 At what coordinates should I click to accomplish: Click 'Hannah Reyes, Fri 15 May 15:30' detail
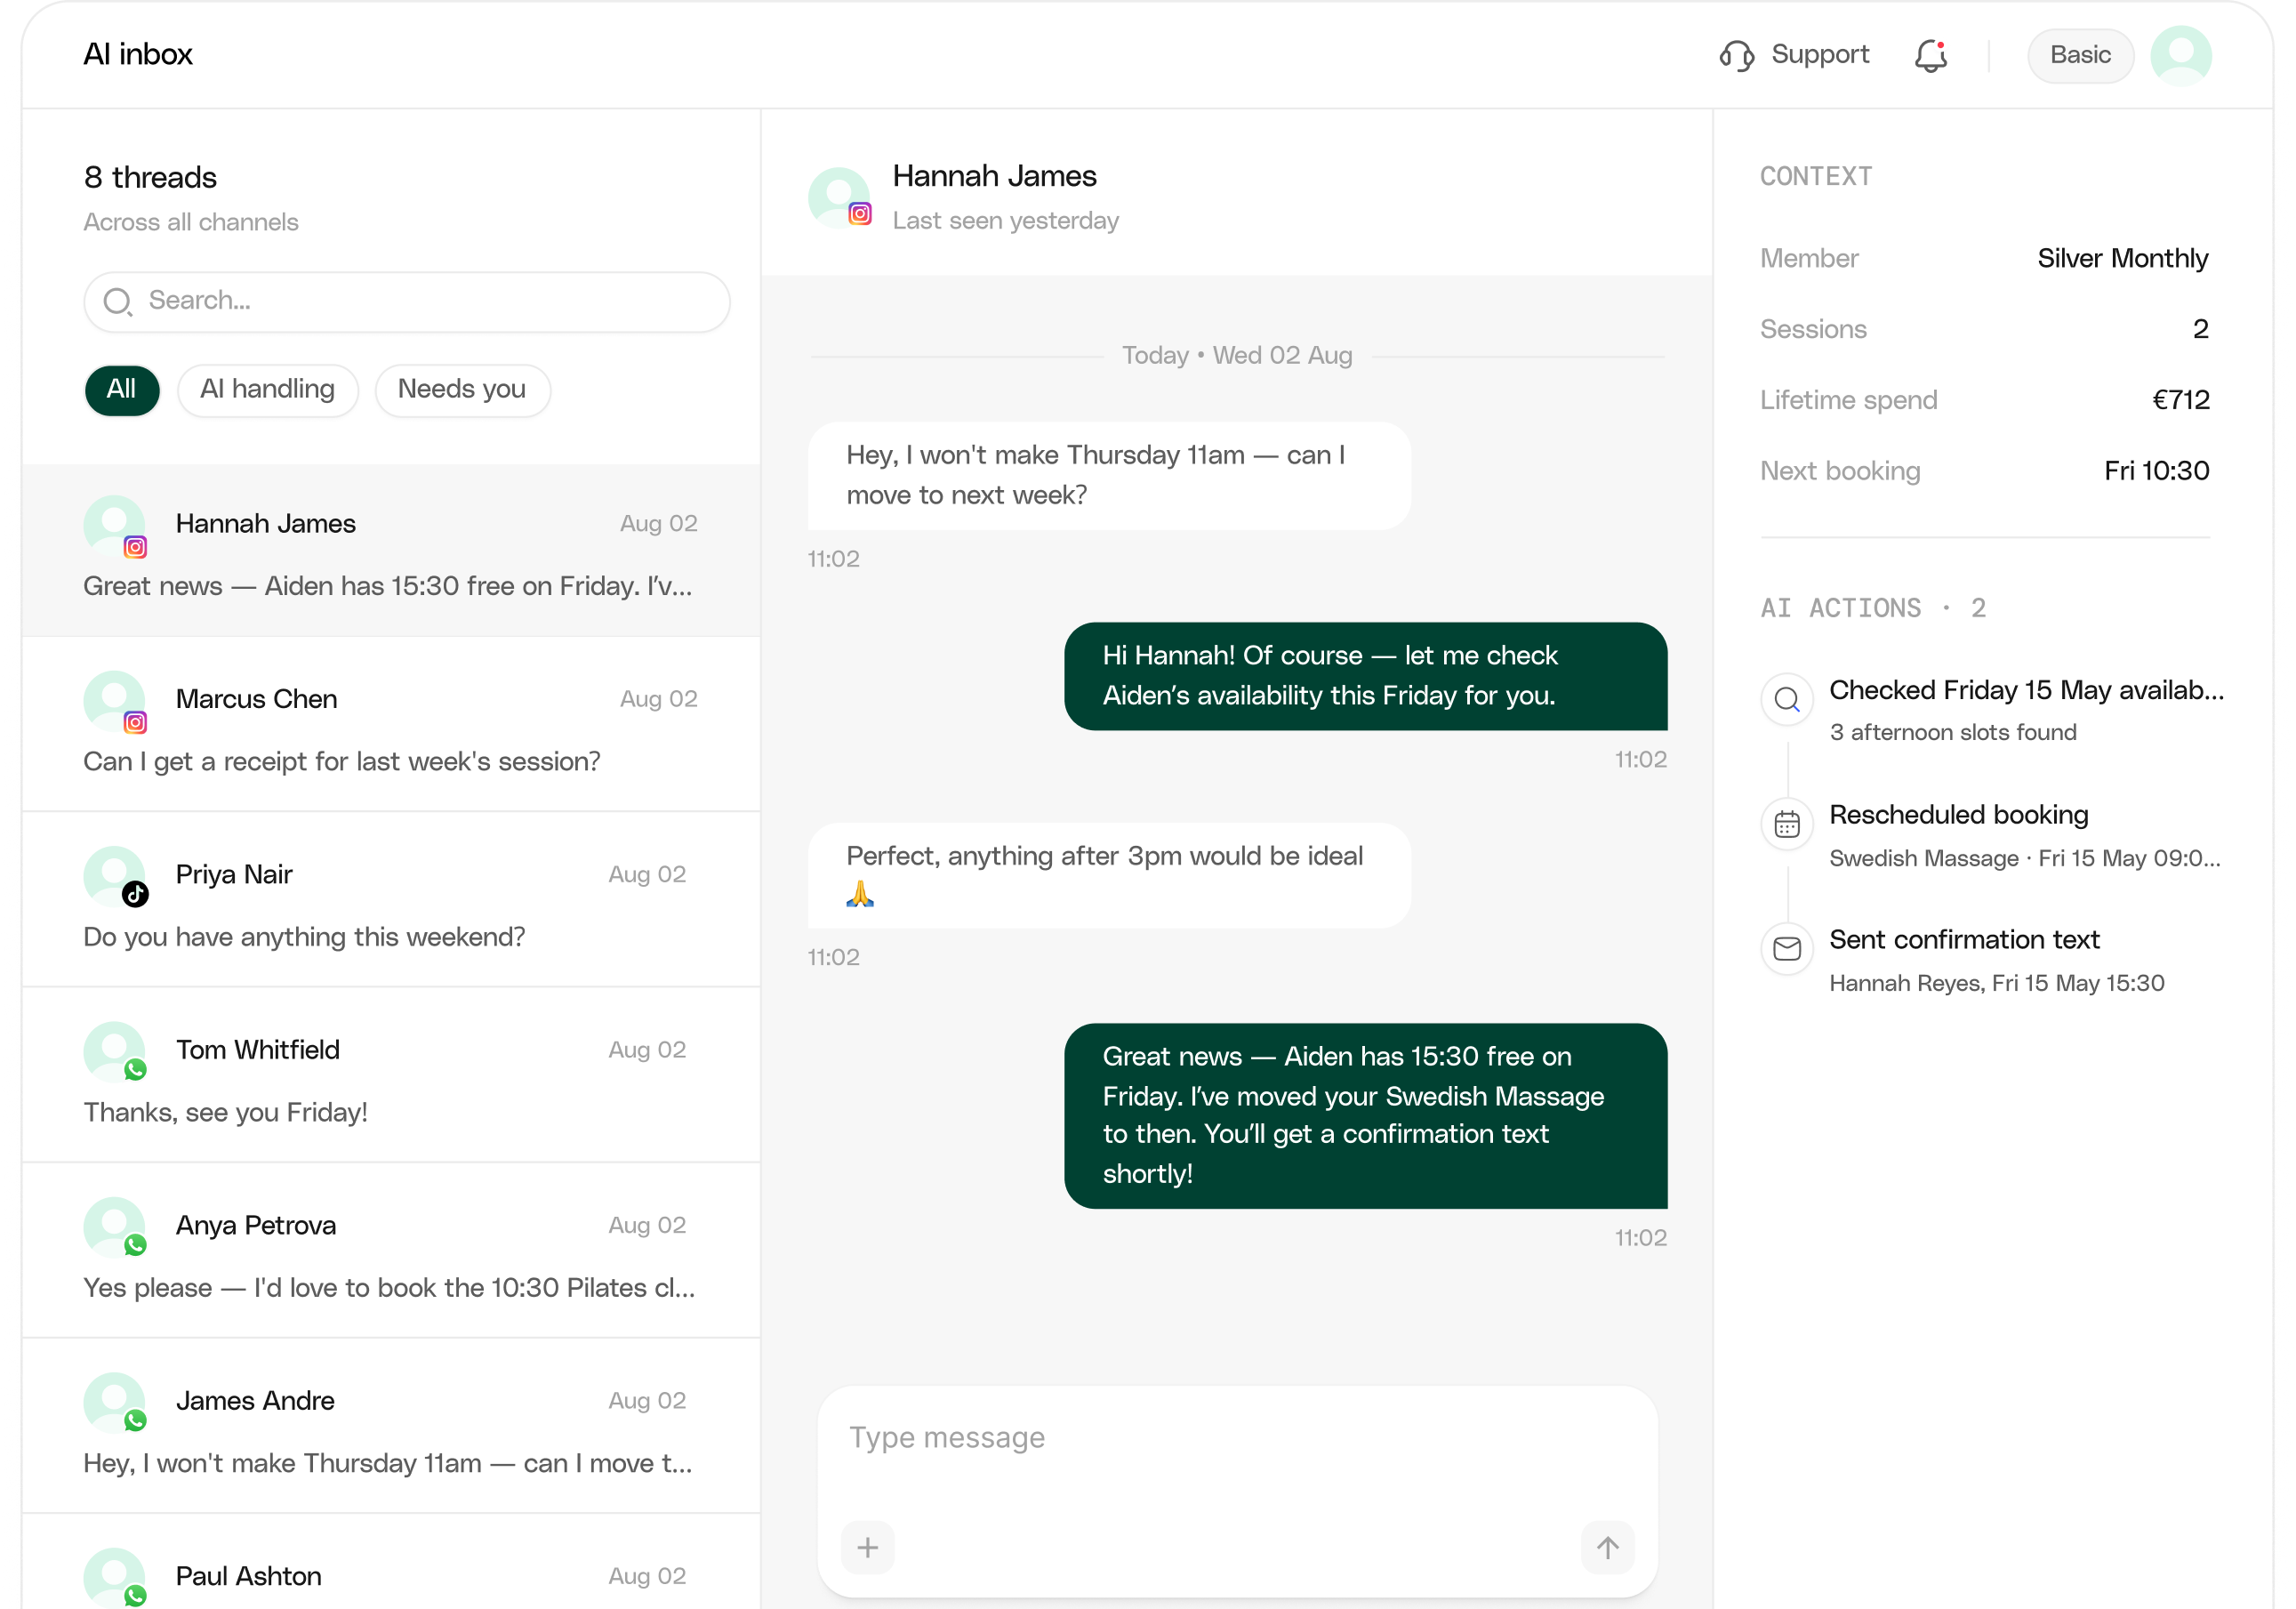pyautogui.click(x=1996, y=983)
